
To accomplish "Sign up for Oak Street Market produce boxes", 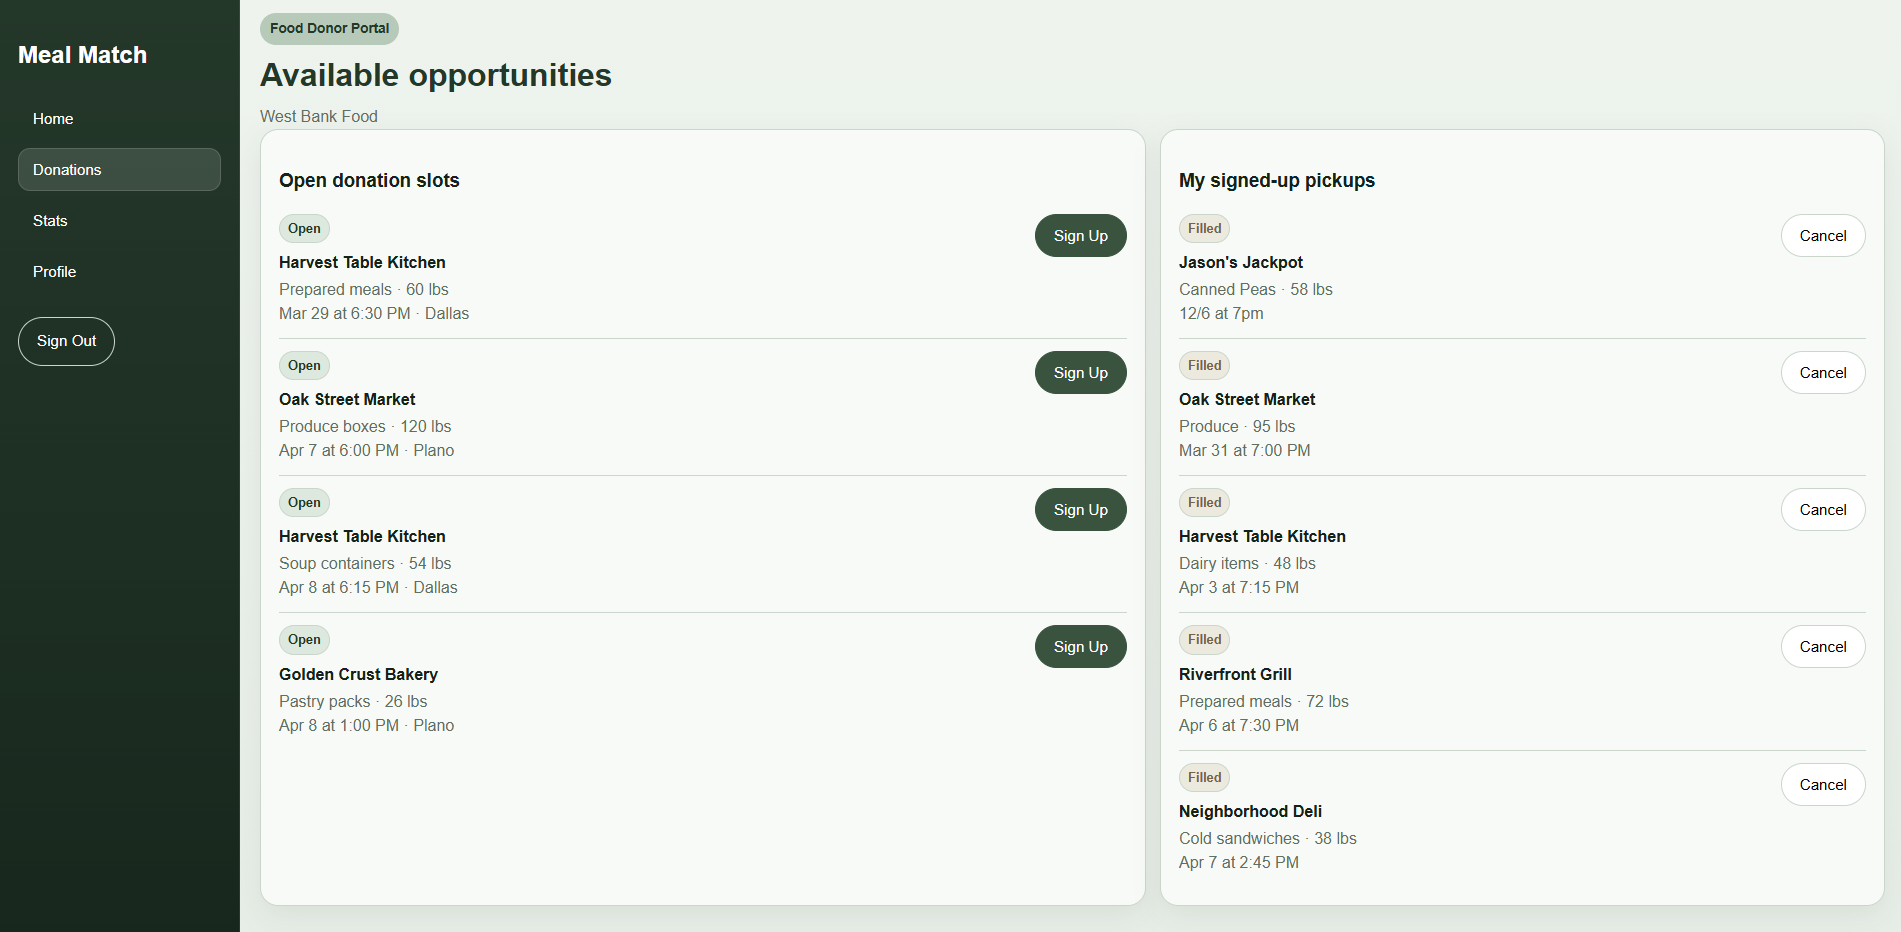I will pos(1080,373).
